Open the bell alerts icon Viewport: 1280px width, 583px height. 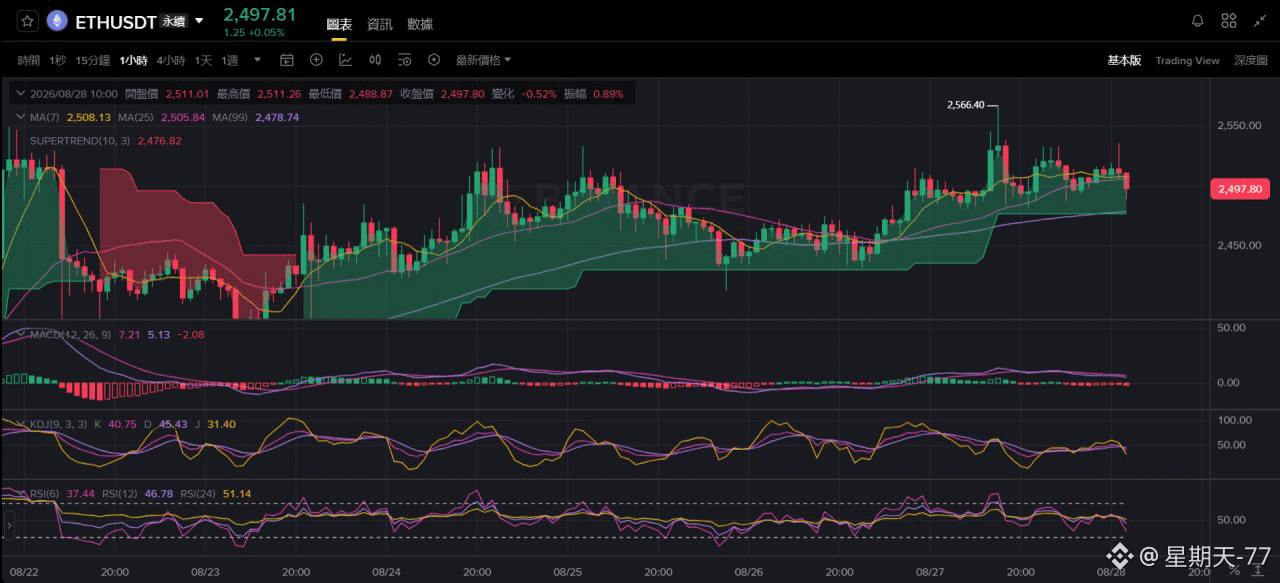coord(1198,21)
